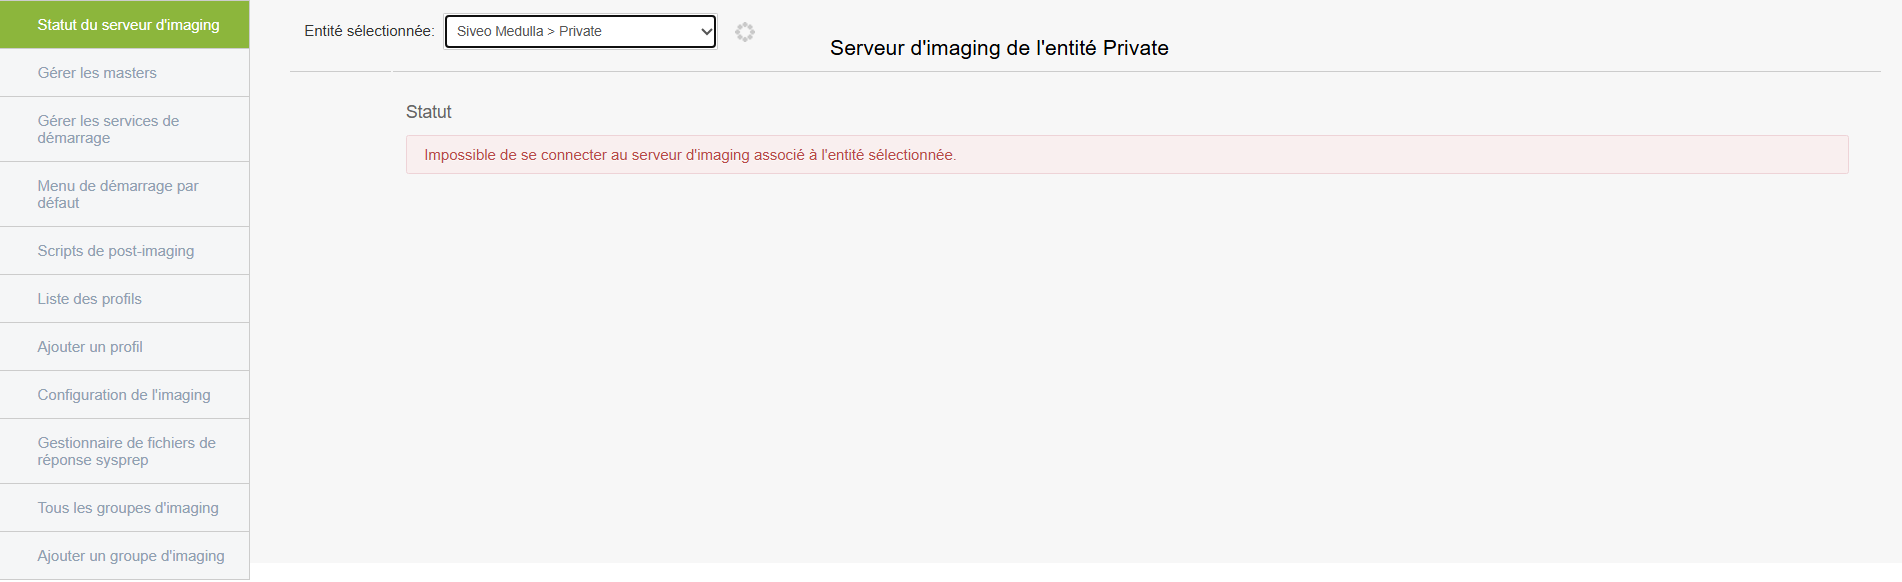The width and height of the screenshot is (1902, 582).
Task: View Tous les groupes d'imaging
Action: [x=125, y=508]
